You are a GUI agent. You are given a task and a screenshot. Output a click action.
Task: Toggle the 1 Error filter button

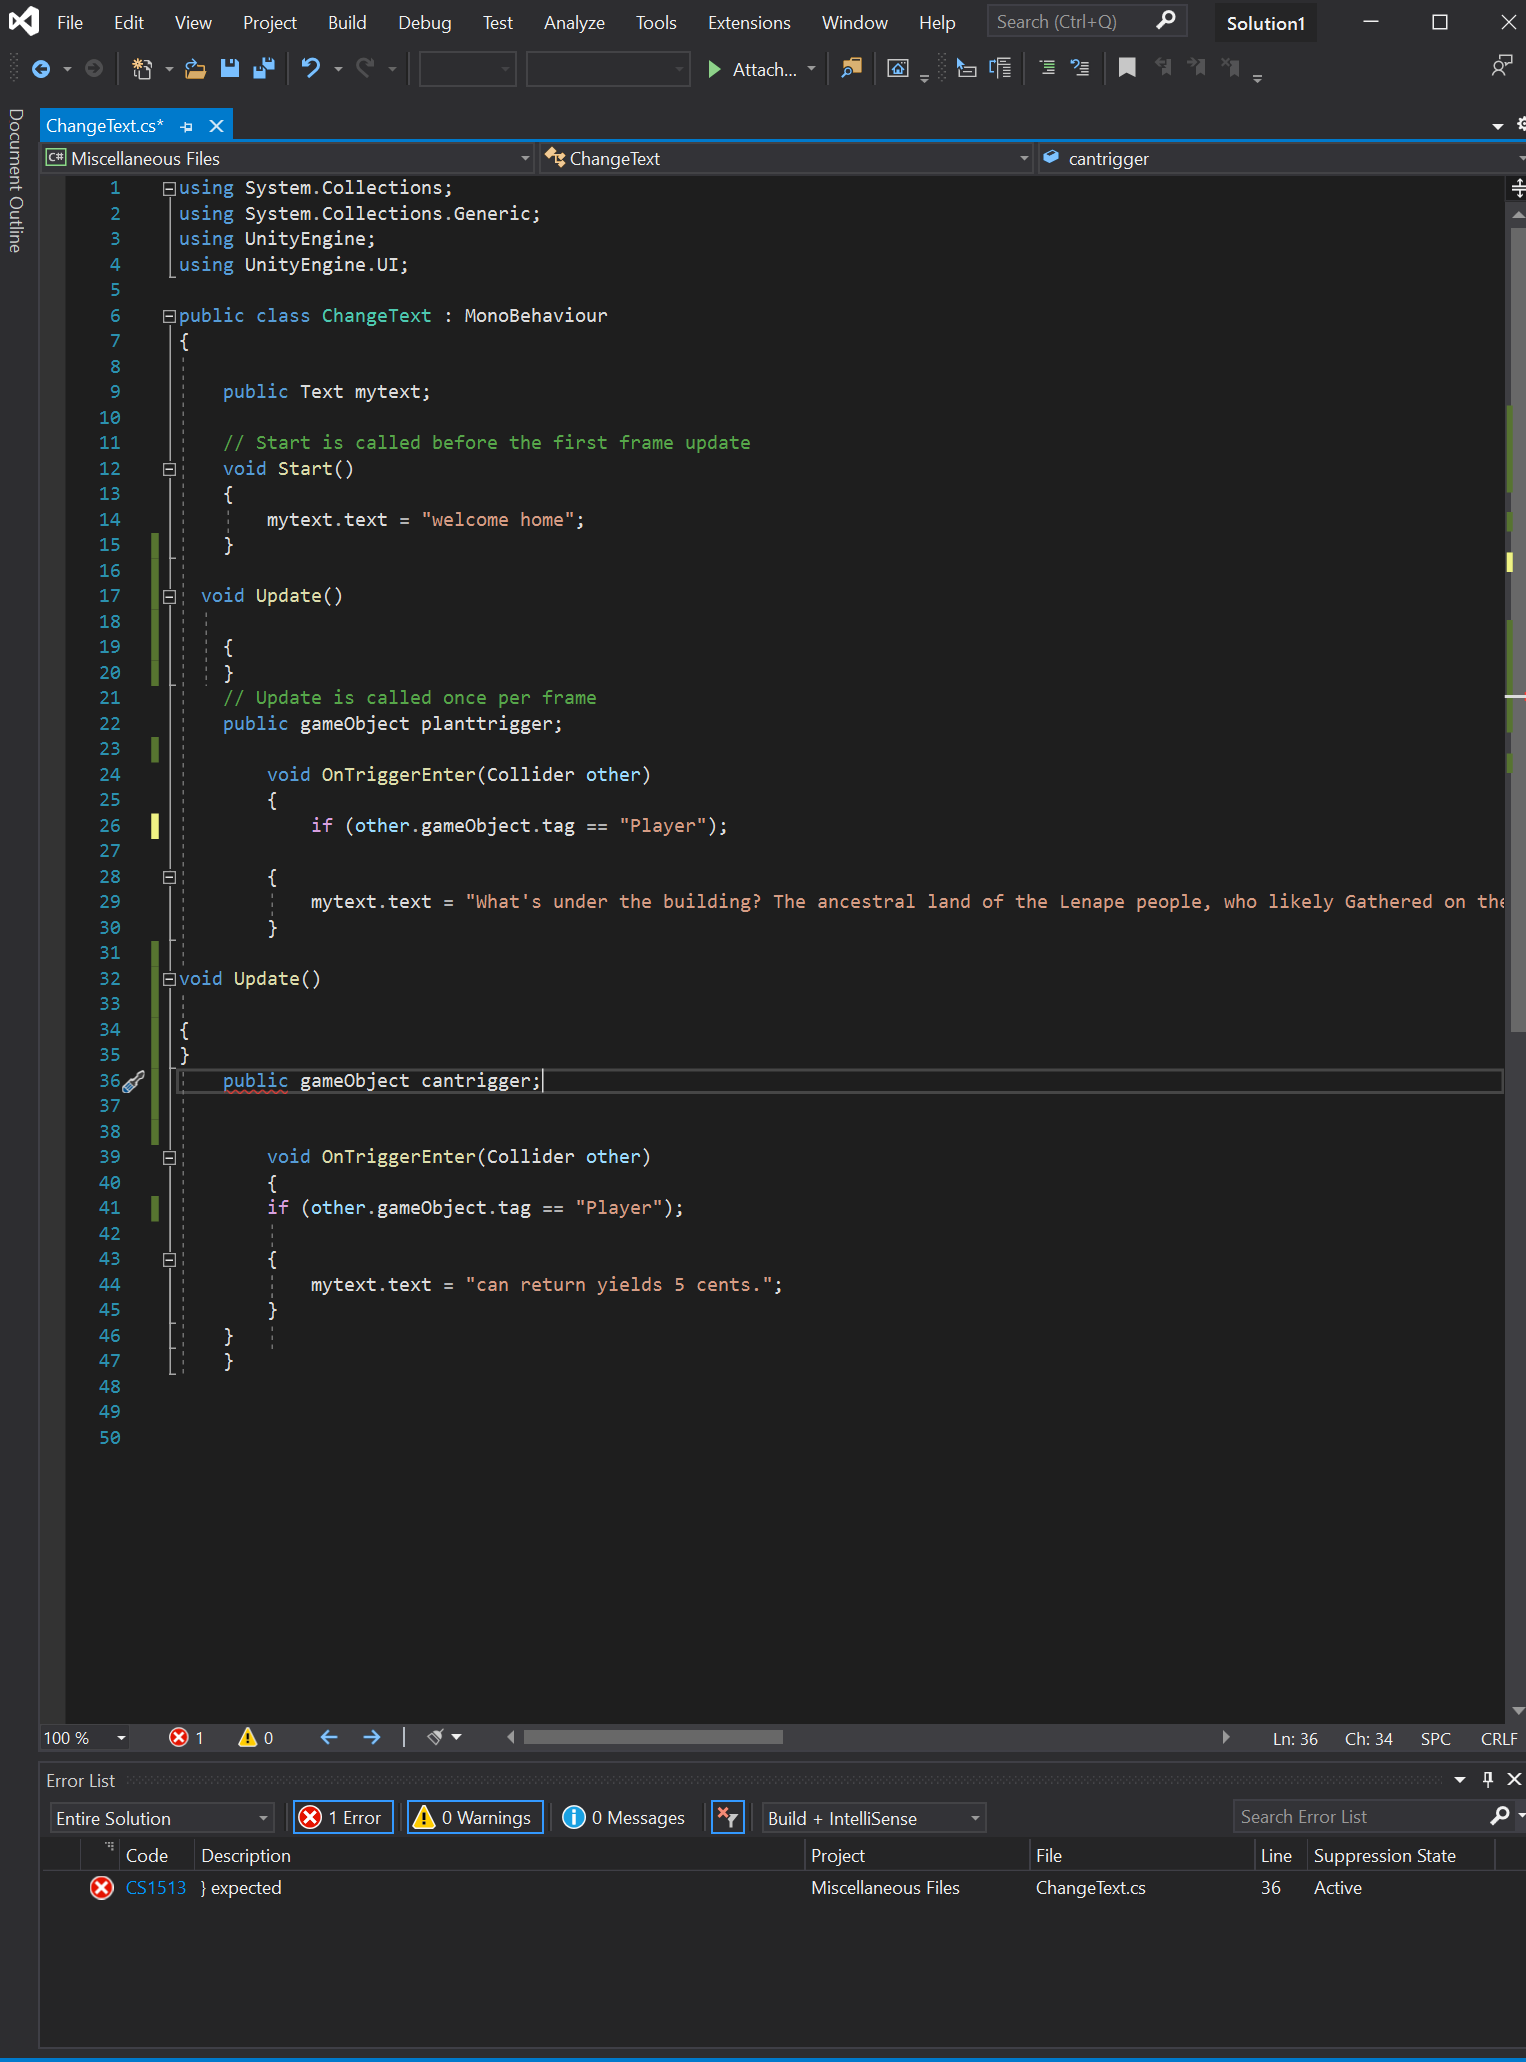(343, 1817)
